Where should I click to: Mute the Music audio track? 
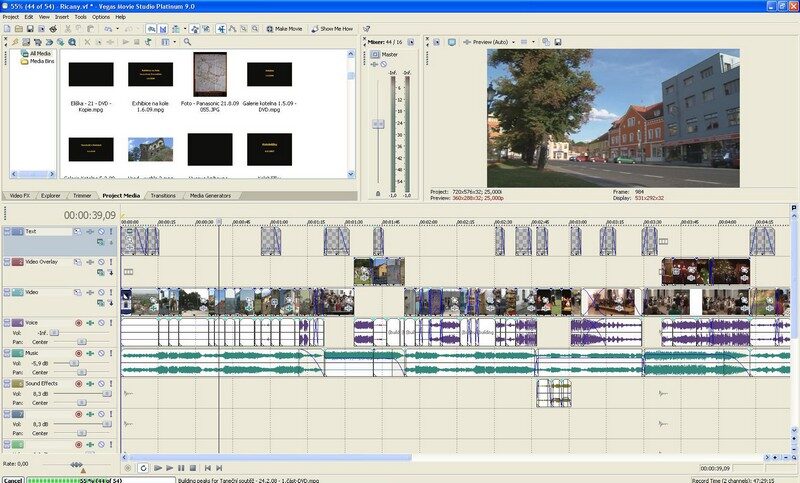pos(101,353)
